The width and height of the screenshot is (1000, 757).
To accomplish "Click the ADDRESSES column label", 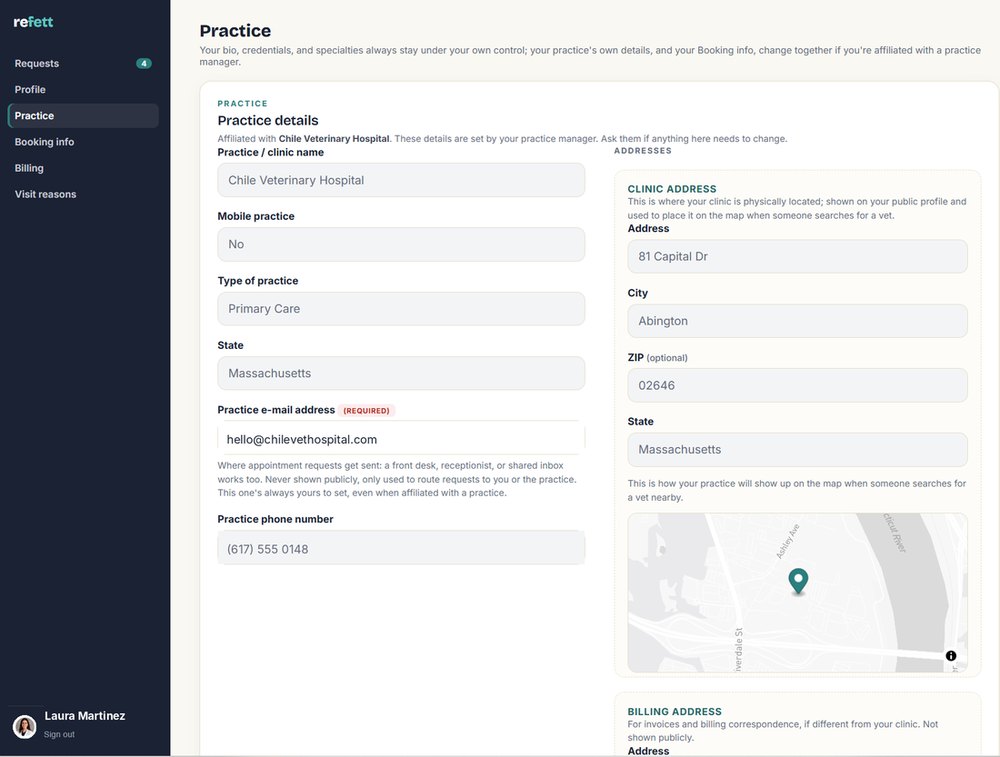I will point(643,151).
